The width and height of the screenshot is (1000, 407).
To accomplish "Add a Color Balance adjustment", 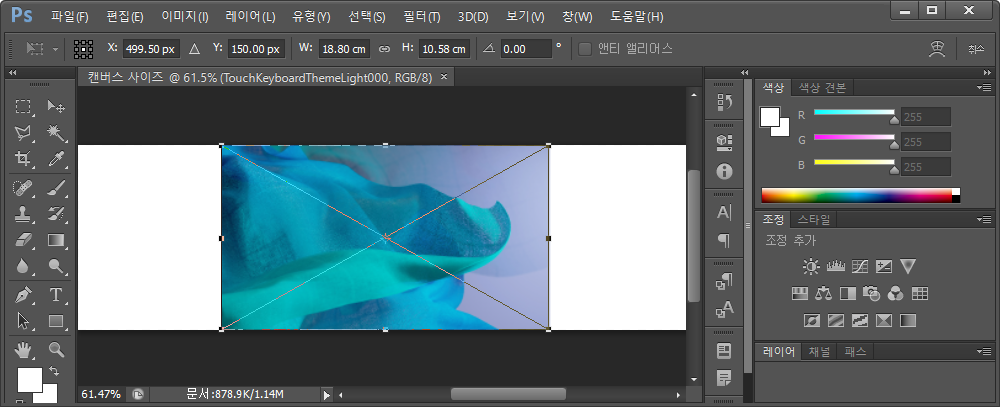I will coord(824,293).
